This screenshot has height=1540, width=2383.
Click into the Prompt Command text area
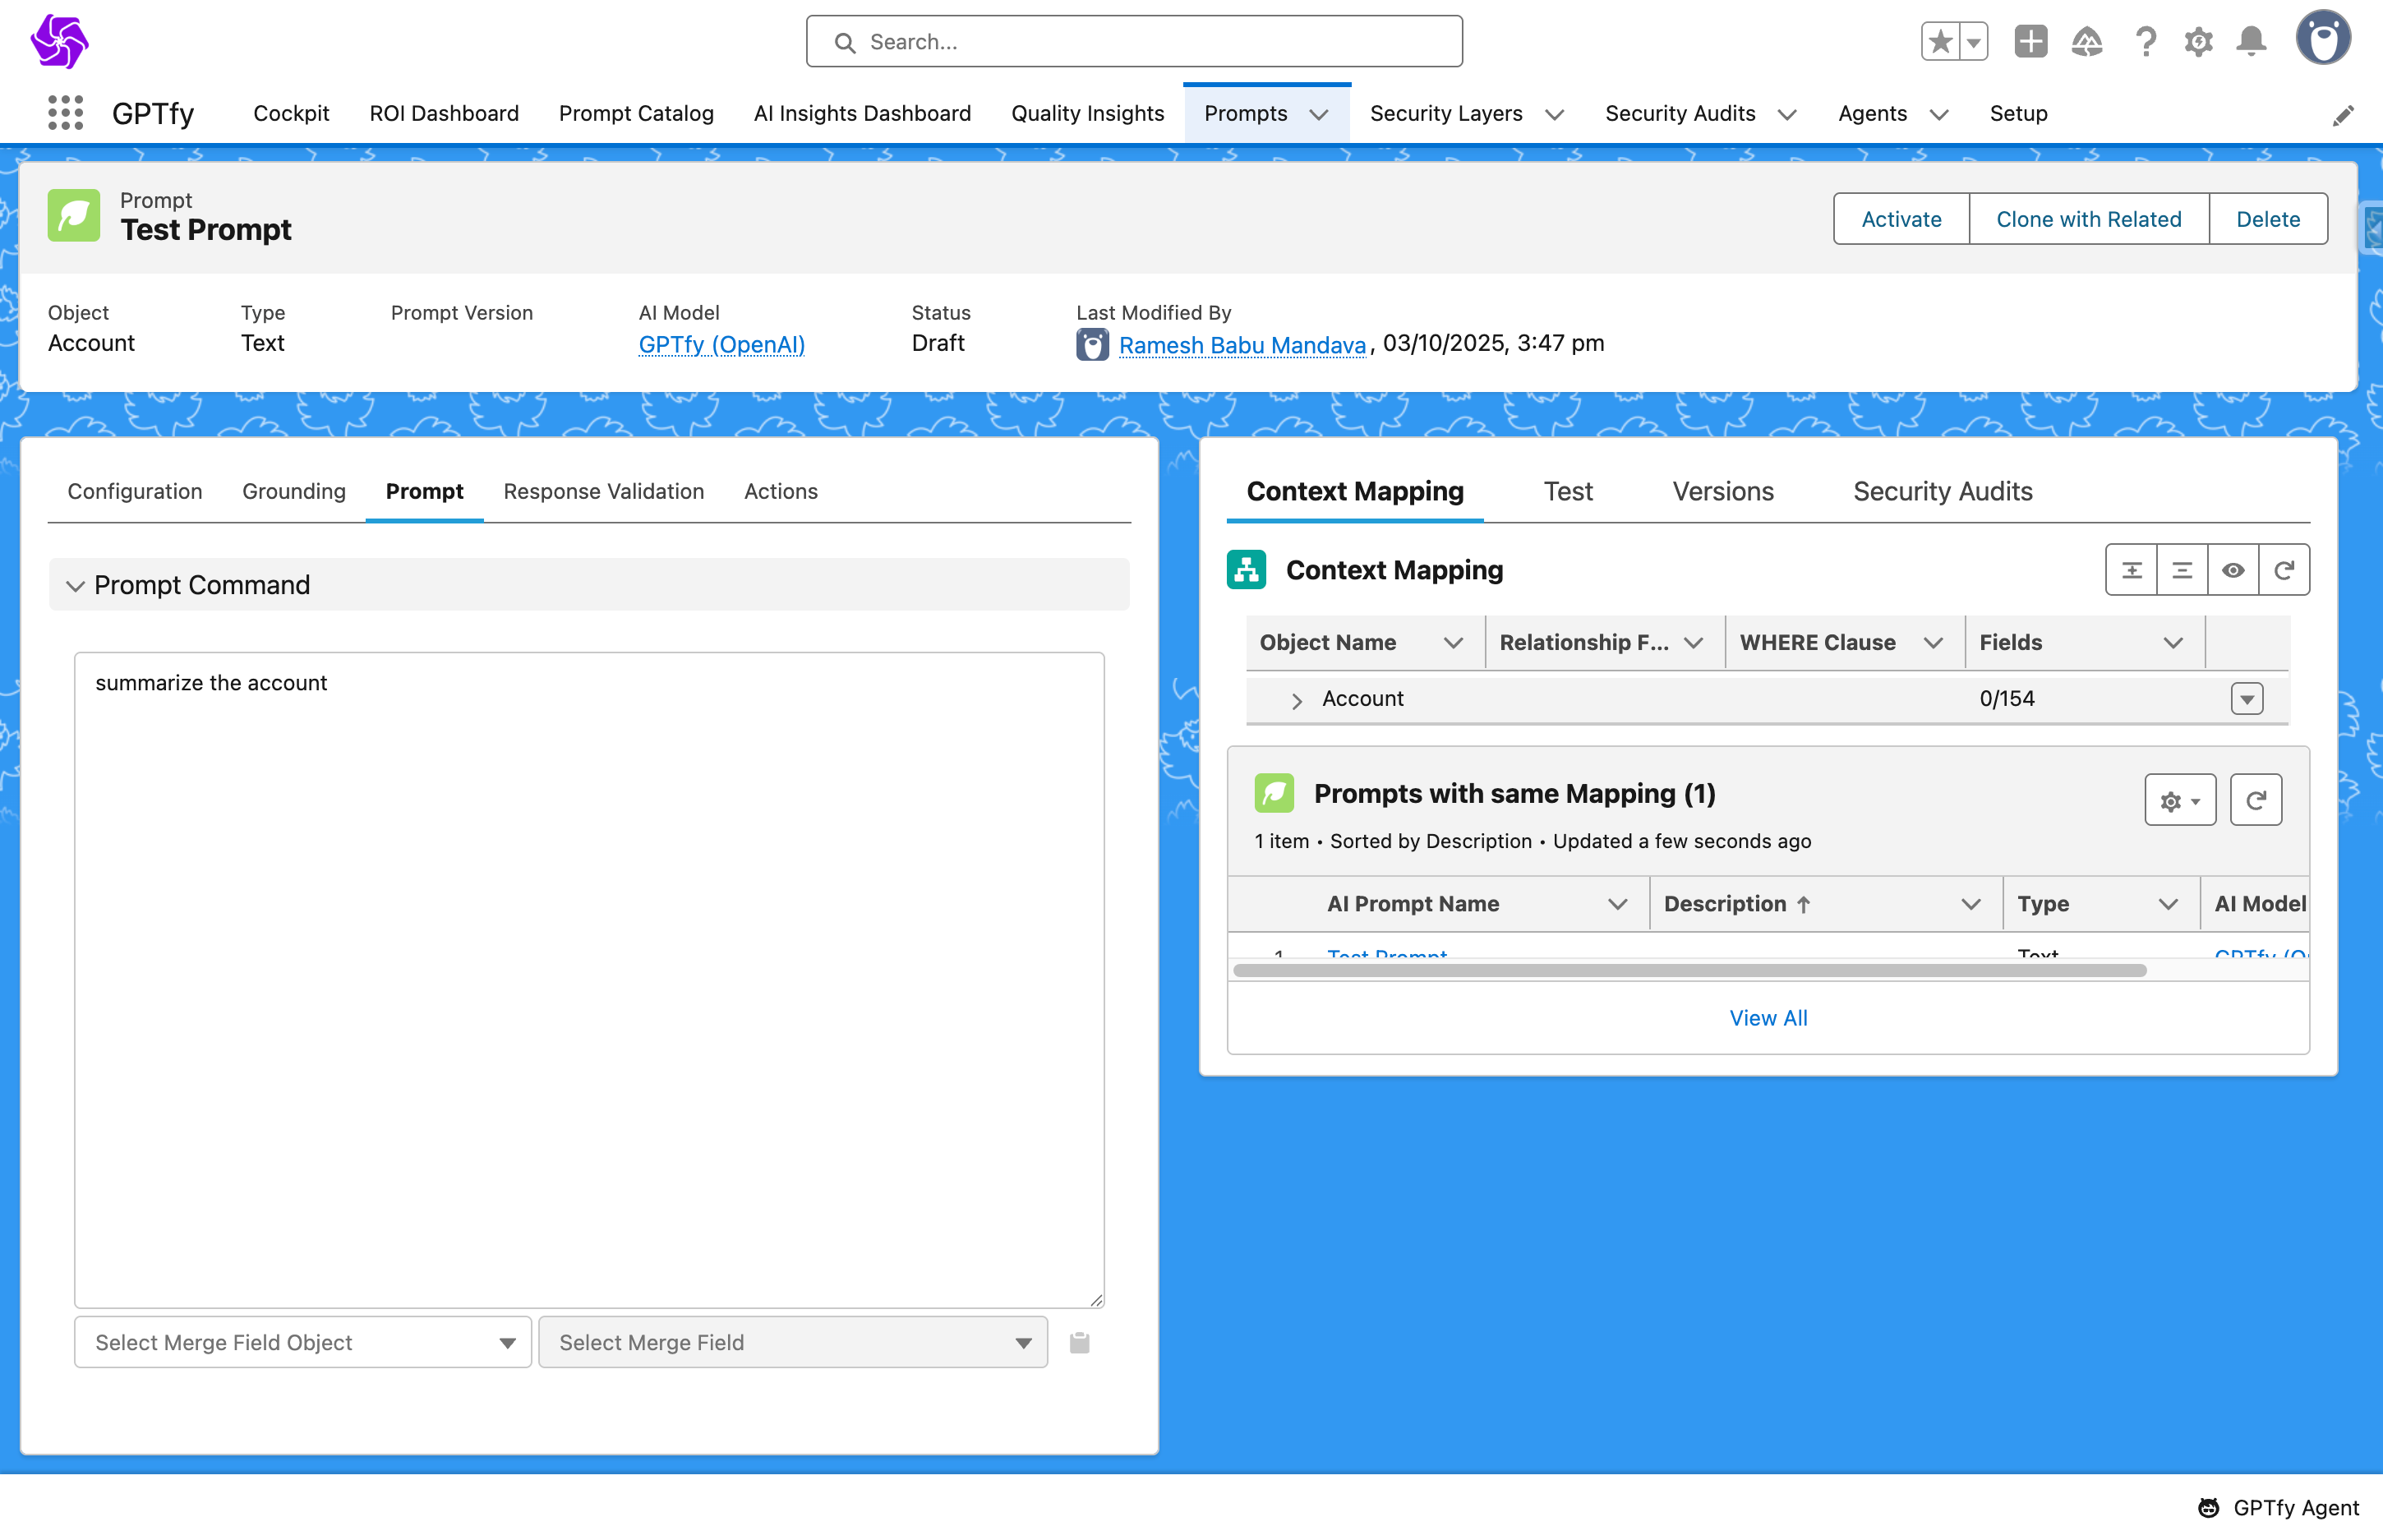point(589,980)
